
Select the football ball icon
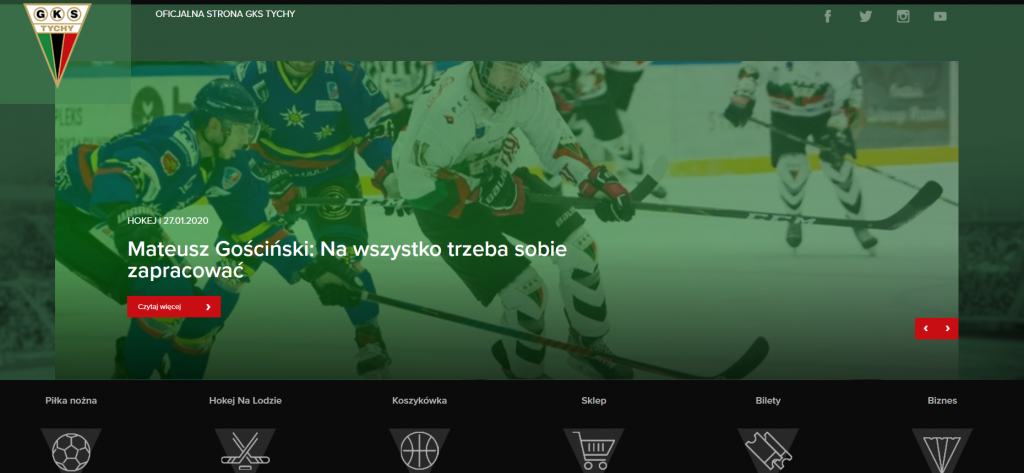pos(71,451)
